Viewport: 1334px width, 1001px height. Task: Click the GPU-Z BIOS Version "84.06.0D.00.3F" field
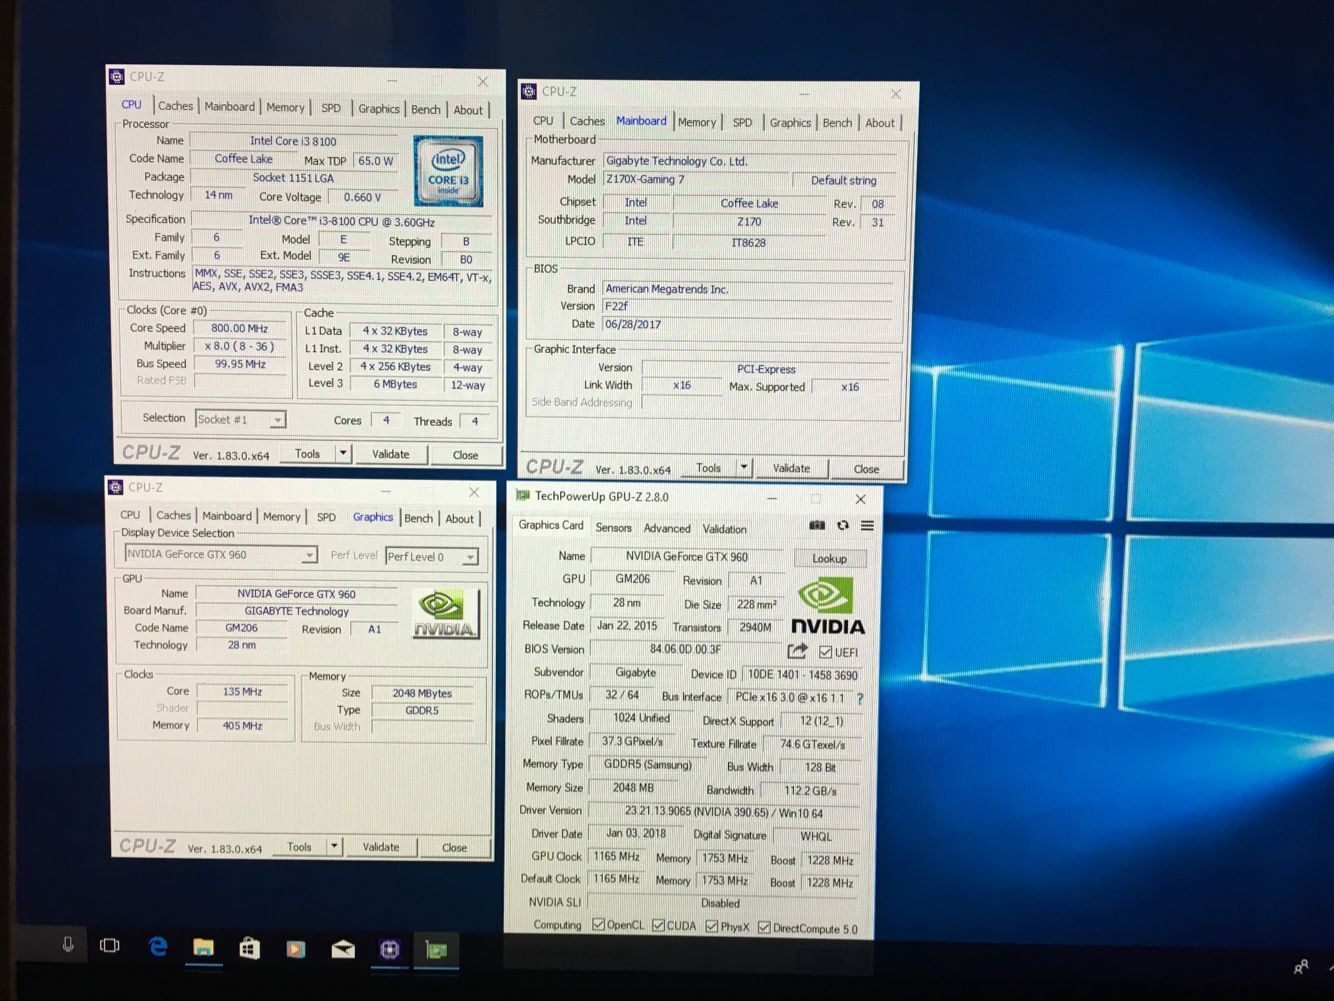685,649
